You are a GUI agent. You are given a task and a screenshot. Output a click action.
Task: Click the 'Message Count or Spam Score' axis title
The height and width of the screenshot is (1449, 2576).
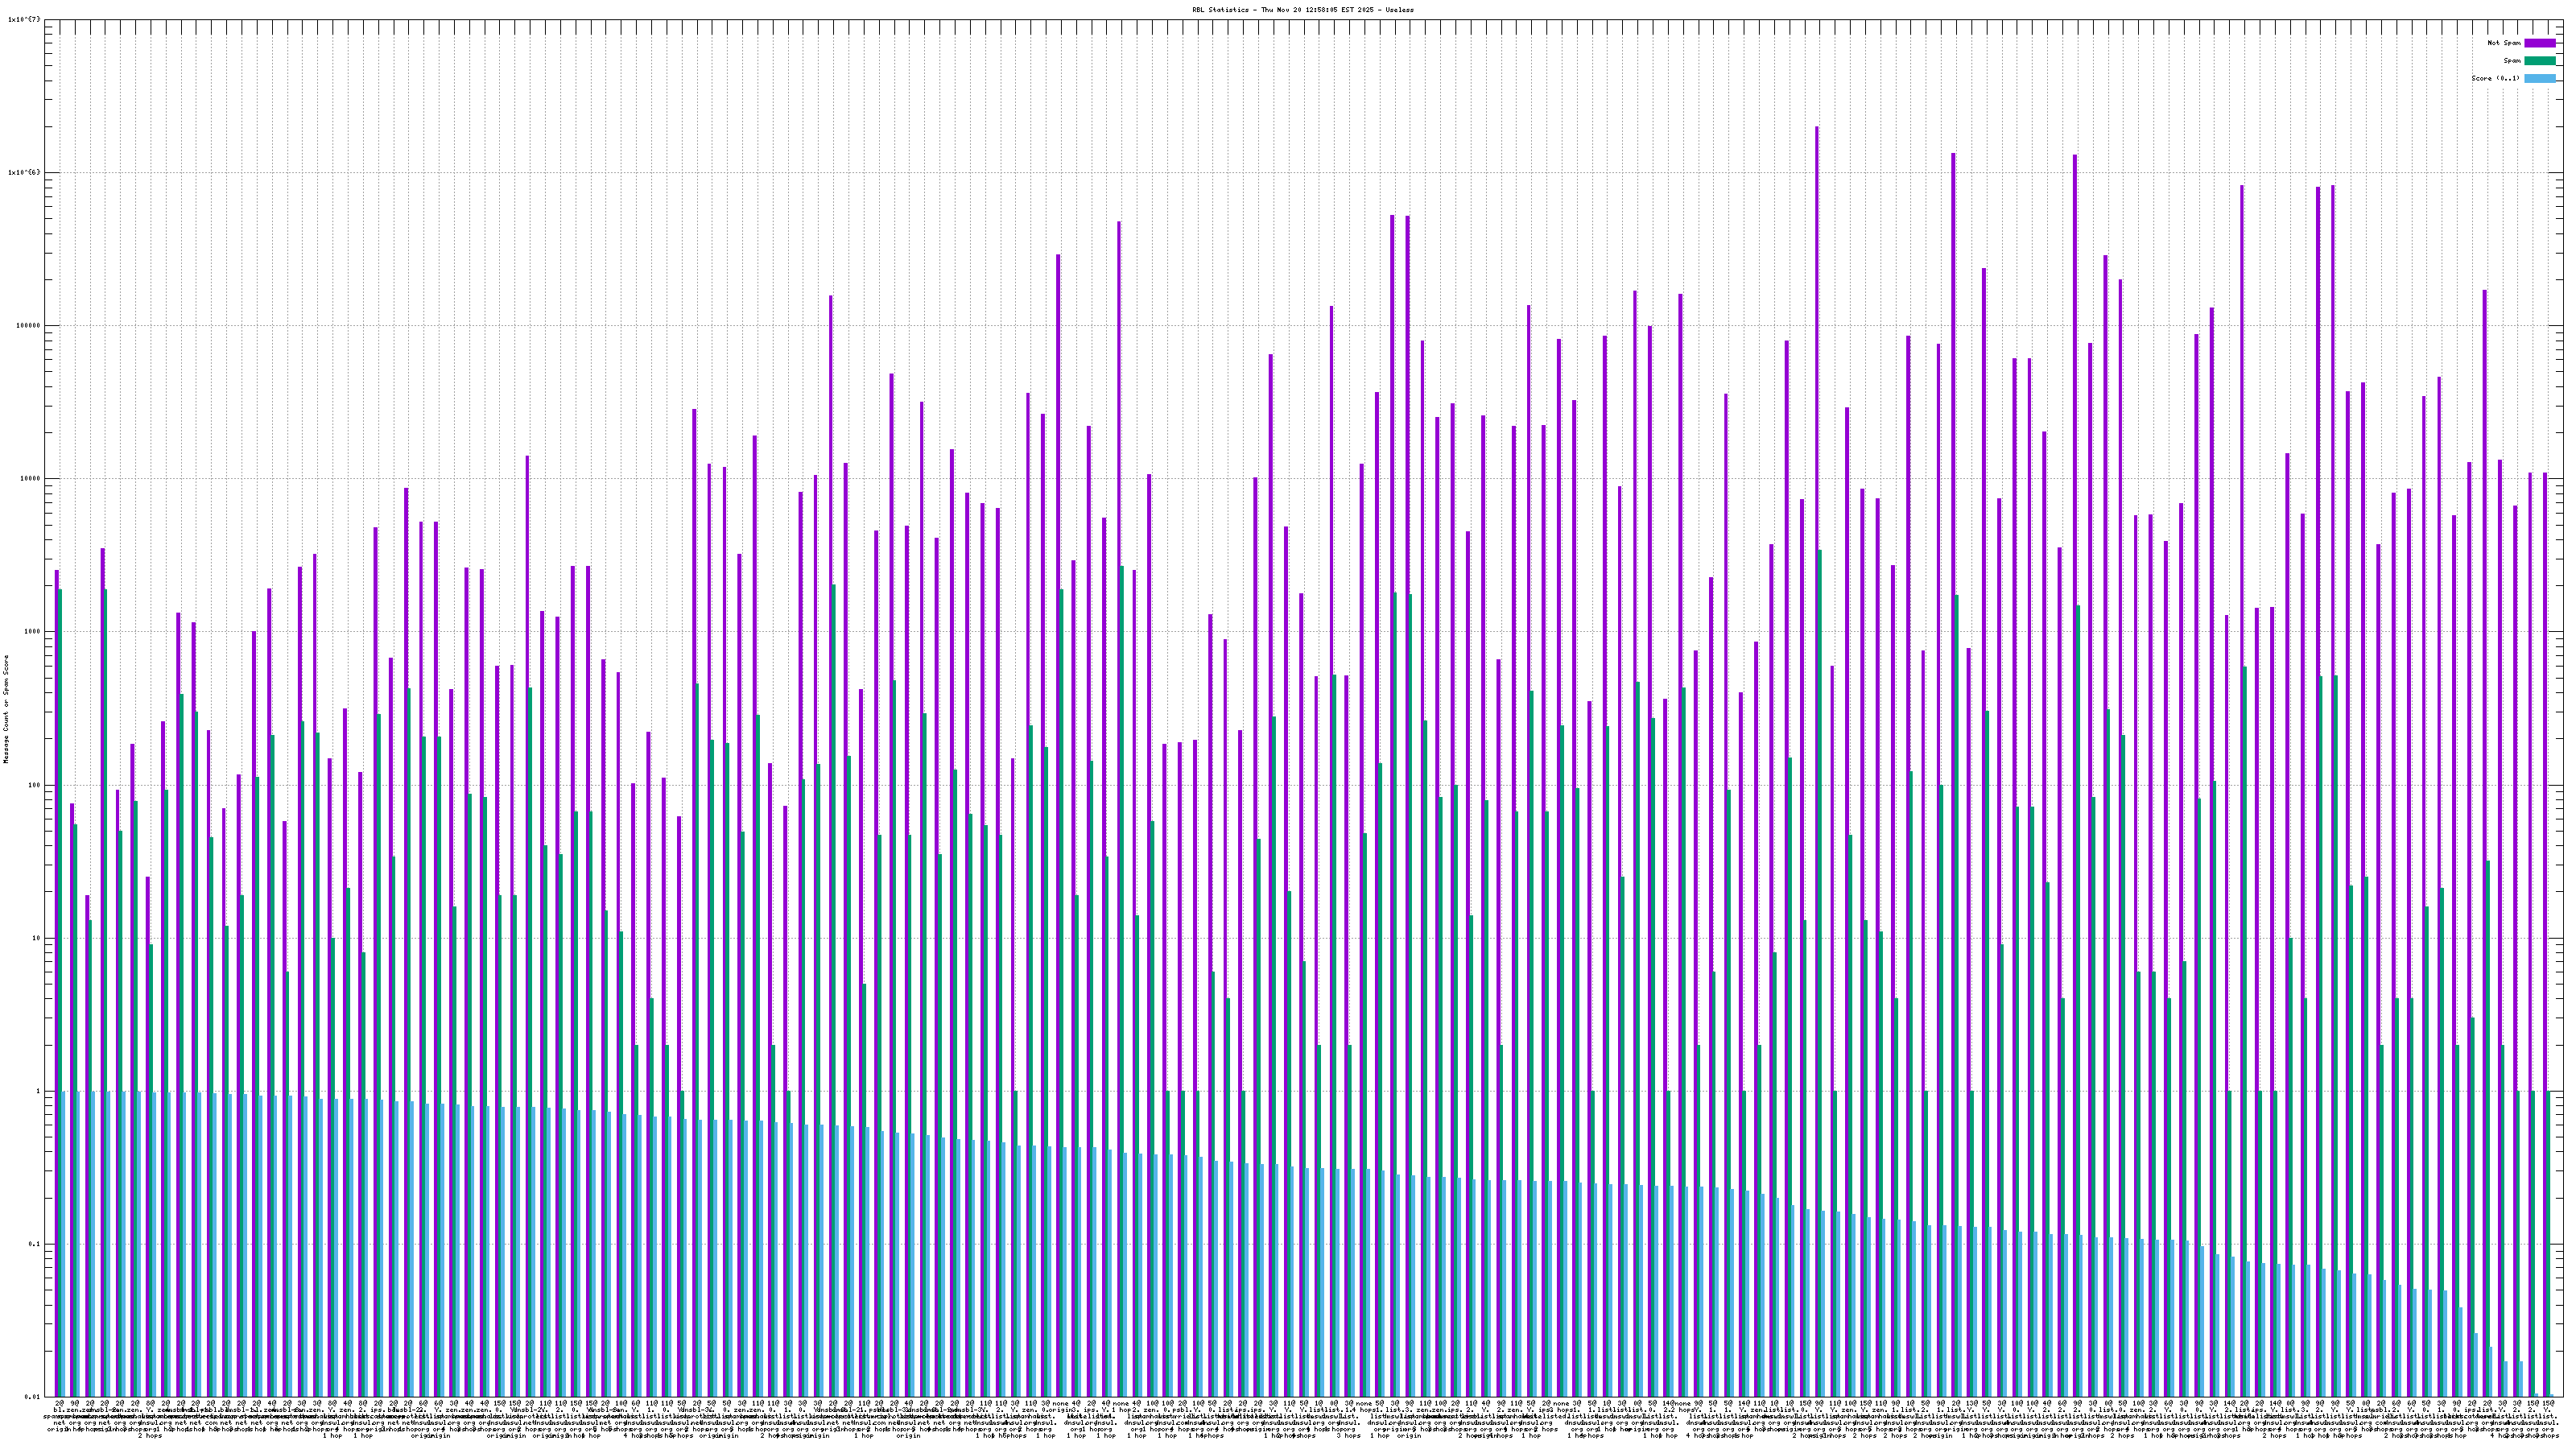6,709
